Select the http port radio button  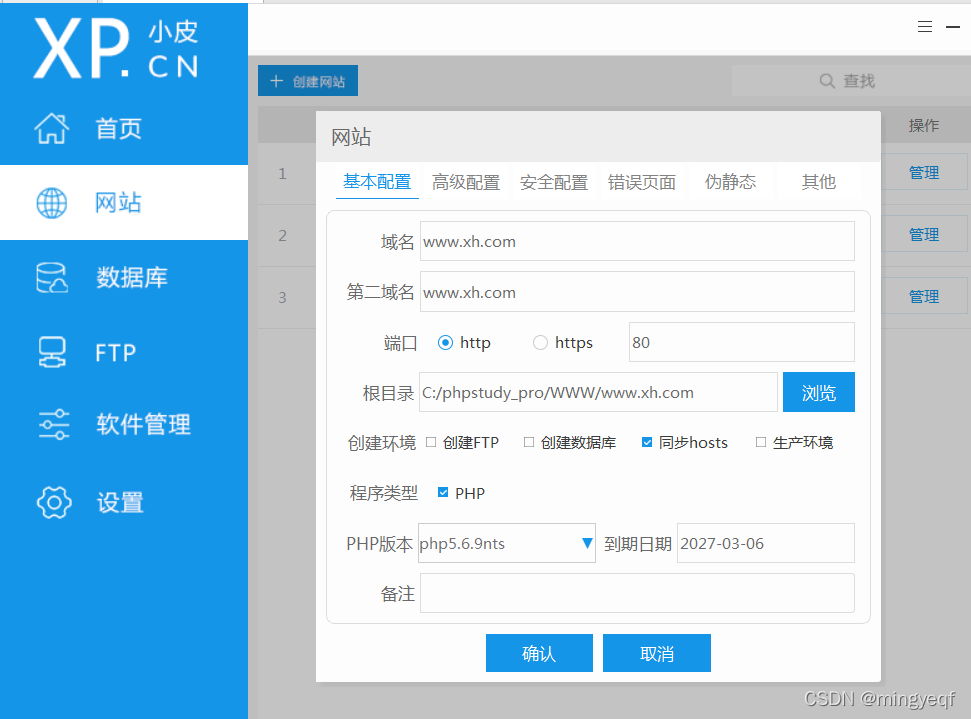445,342
